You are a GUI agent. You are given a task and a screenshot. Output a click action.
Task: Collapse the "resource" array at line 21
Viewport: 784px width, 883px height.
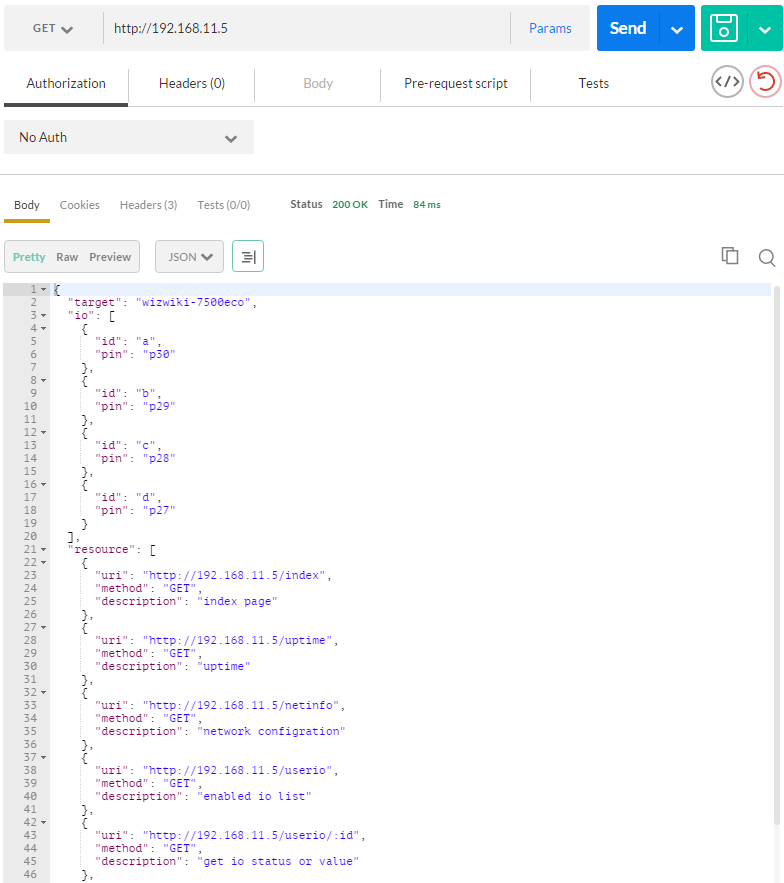click(x=43, y=550)
